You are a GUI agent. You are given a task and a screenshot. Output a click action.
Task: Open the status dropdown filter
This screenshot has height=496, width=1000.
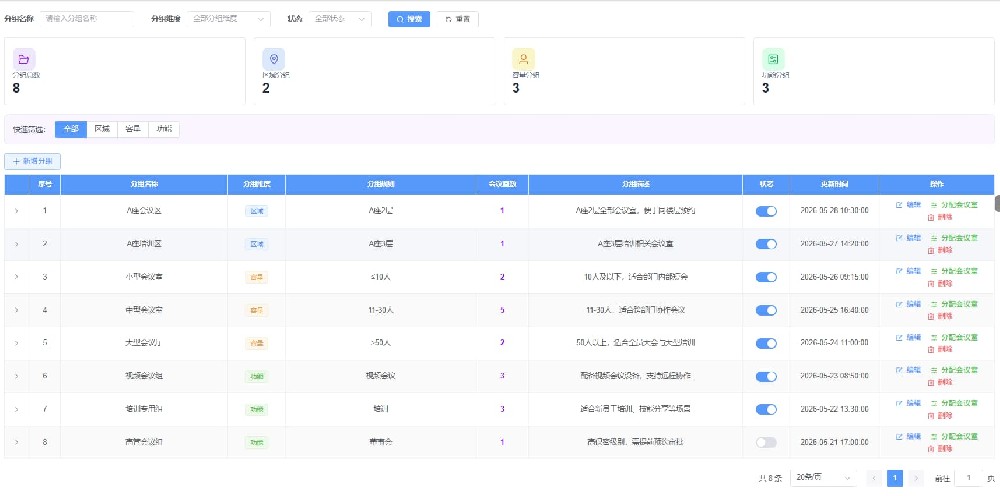point(340,19)
